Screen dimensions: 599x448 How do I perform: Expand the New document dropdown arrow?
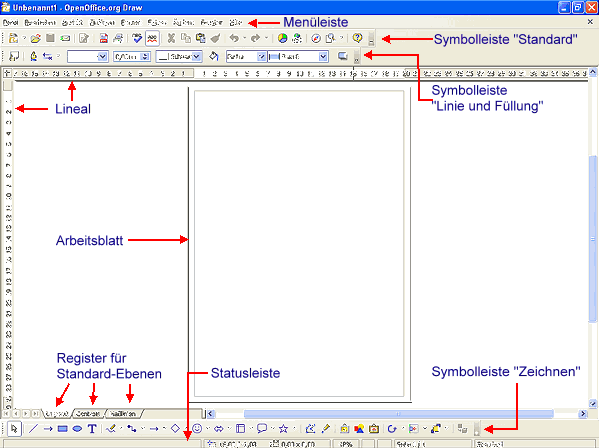point(24,38)
